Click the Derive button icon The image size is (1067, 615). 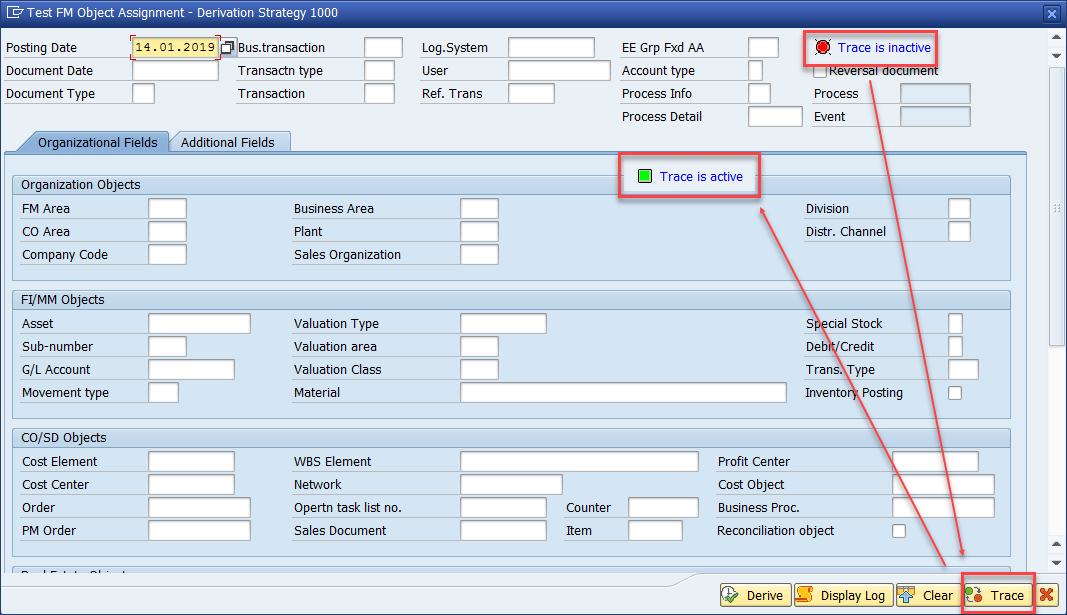[731, 595]
